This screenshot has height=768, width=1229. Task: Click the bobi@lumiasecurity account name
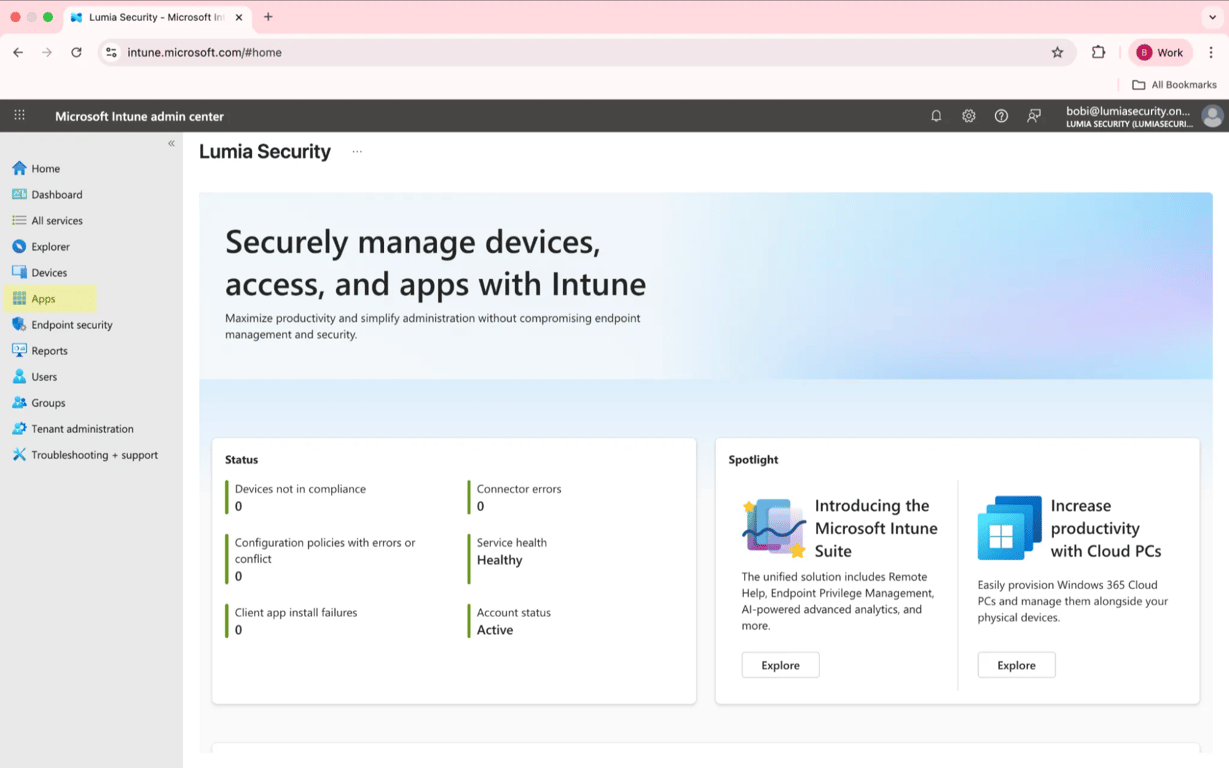point(1128,111)
